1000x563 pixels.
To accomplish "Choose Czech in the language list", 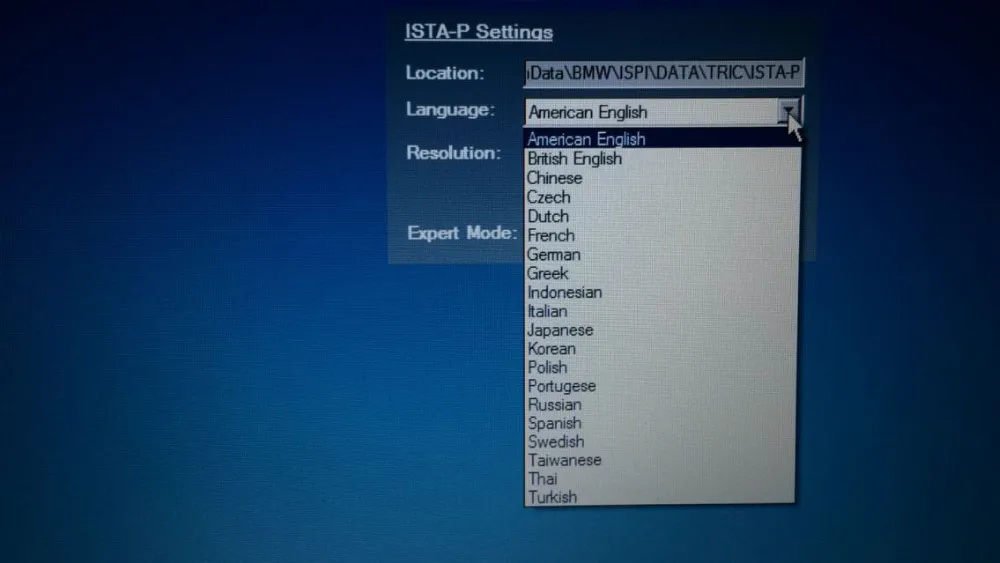I will [662, 197].
